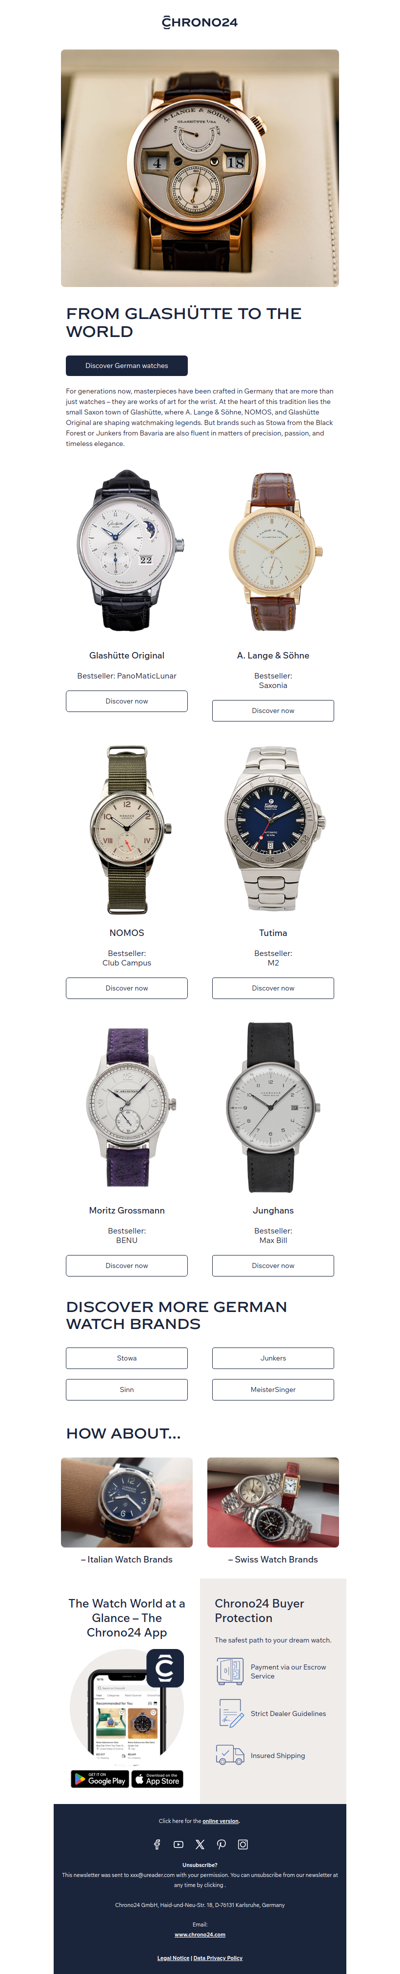Viewport: 400px width, 1974px height.
Task: Open the X social icon
Action: pos(200,1844)
